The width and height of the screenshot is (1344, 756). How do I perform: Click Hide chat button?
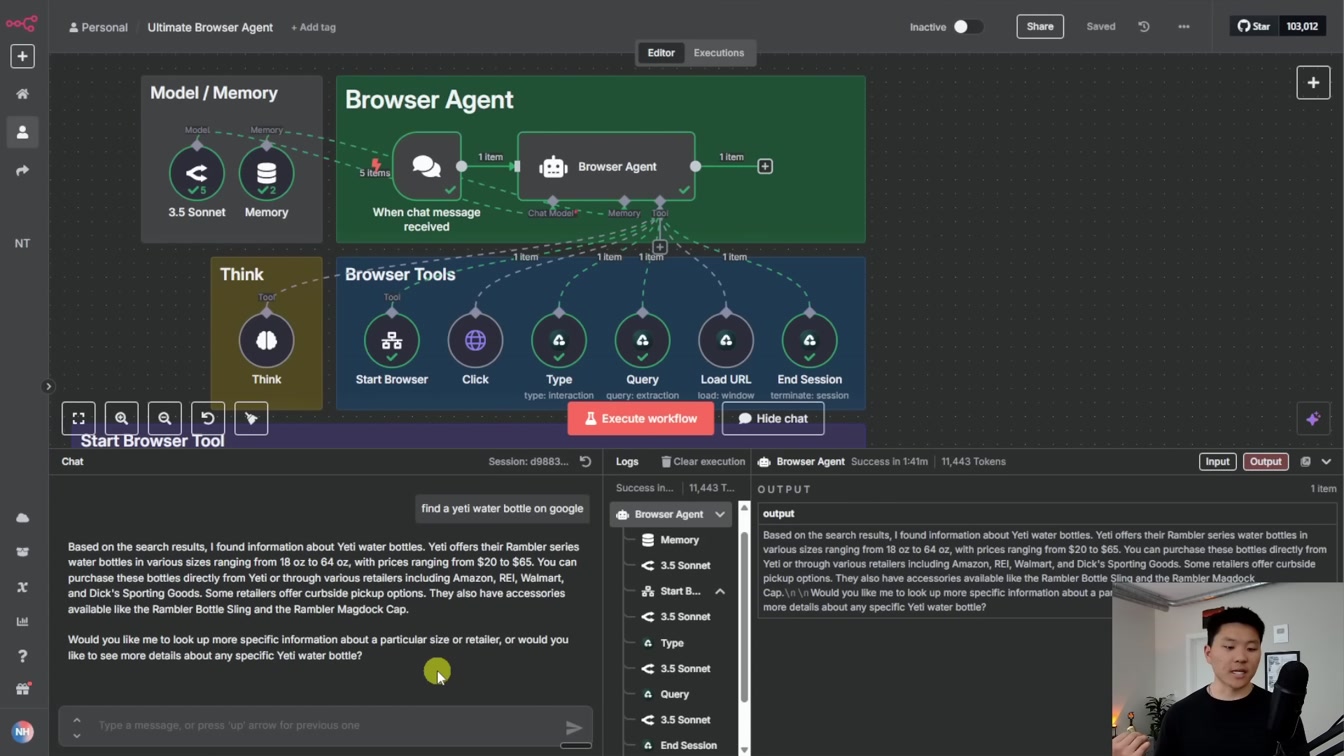(773, 419)
